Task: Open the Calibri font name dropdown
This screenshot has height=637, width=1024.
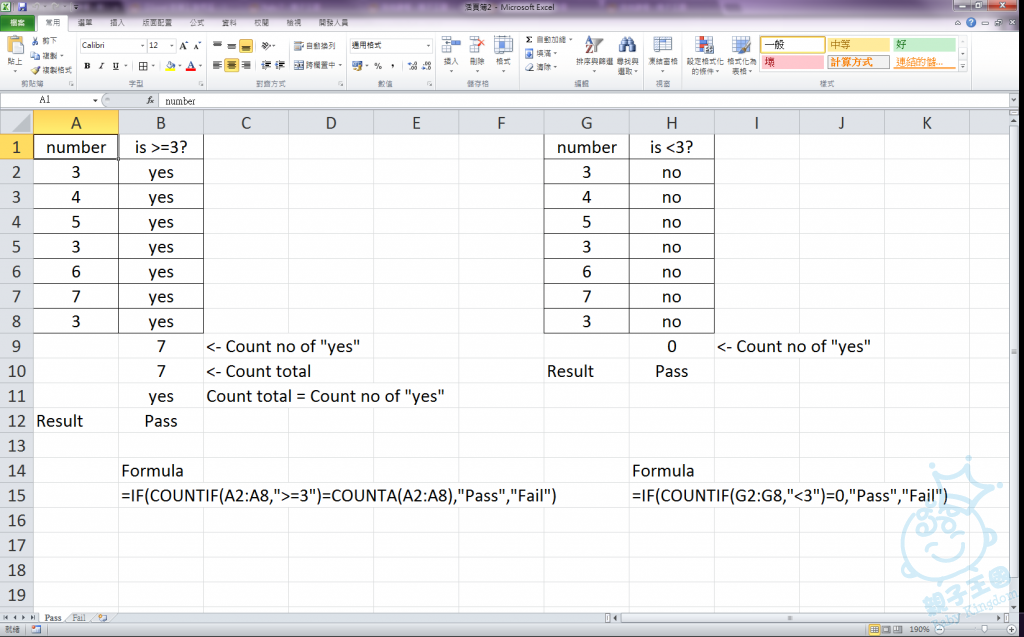Action: 140,46
